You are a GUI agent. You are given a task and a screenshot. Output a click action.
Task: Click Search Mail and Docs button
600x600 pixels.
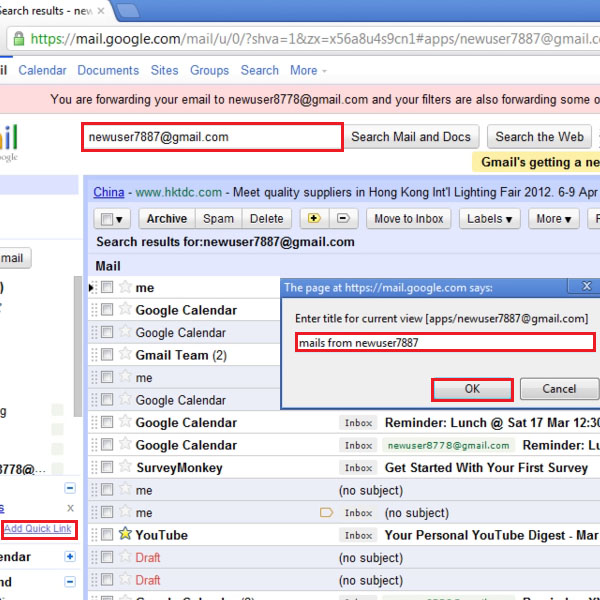(411, 137)
